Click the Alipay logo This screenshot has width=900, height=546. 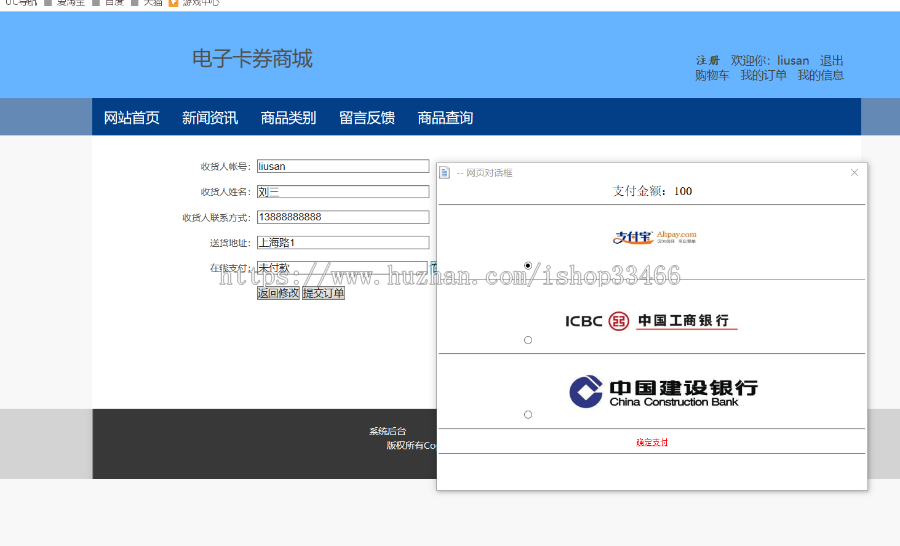pos(654,237)
